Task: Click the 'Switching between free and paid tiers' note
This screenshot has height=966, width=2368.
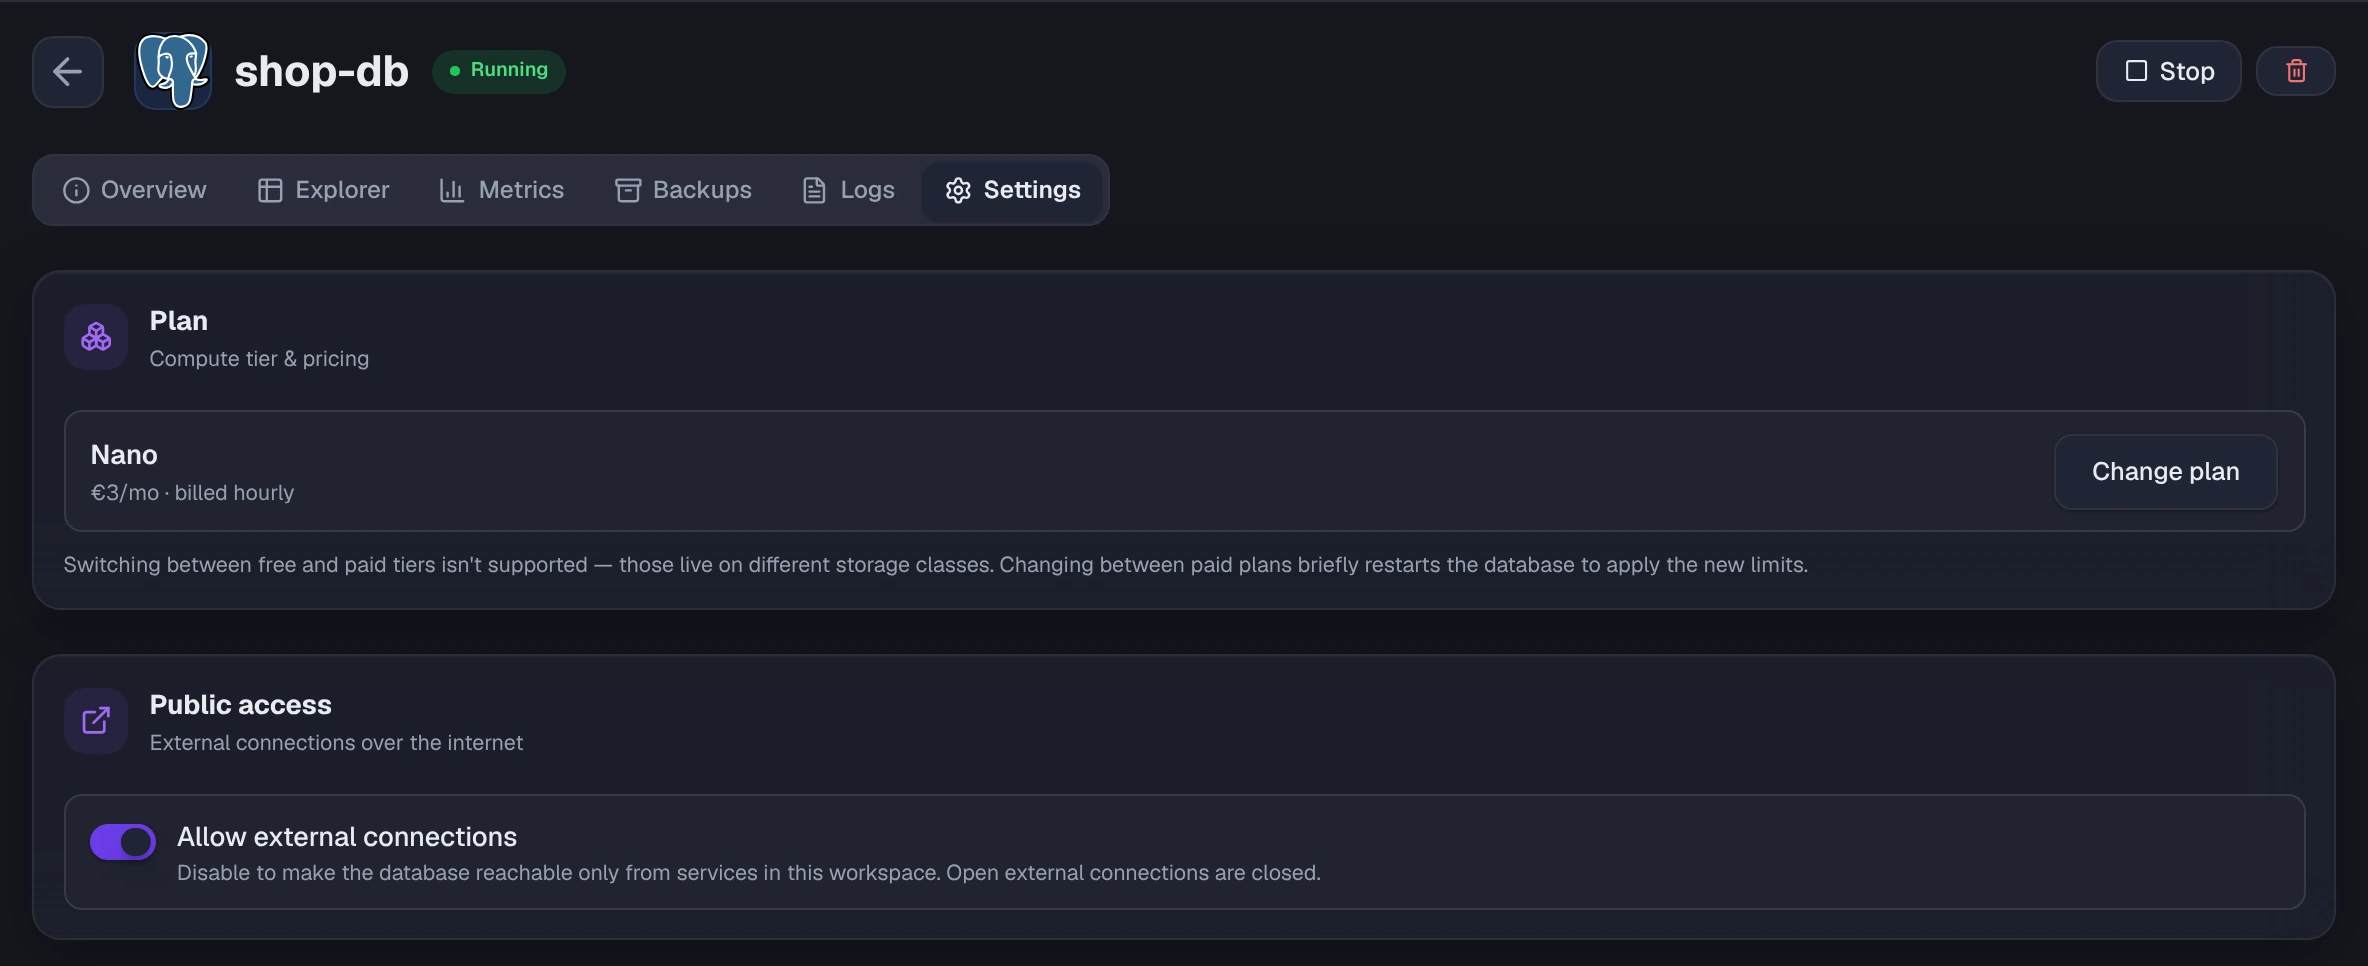Action: (x=935, y=565)
